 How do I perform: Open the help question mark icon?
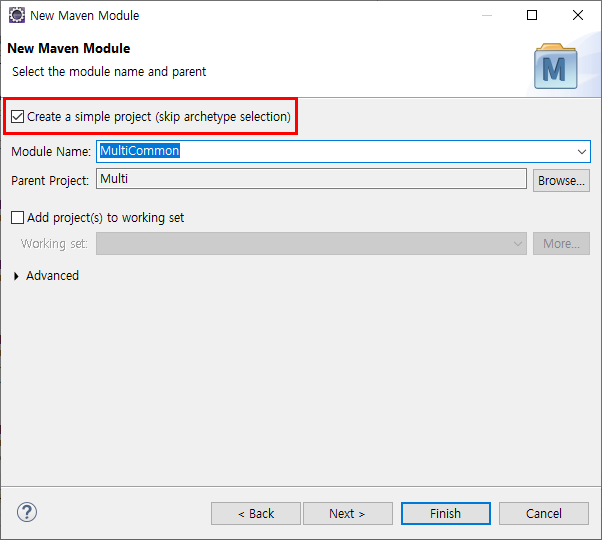tap(27, 512)
